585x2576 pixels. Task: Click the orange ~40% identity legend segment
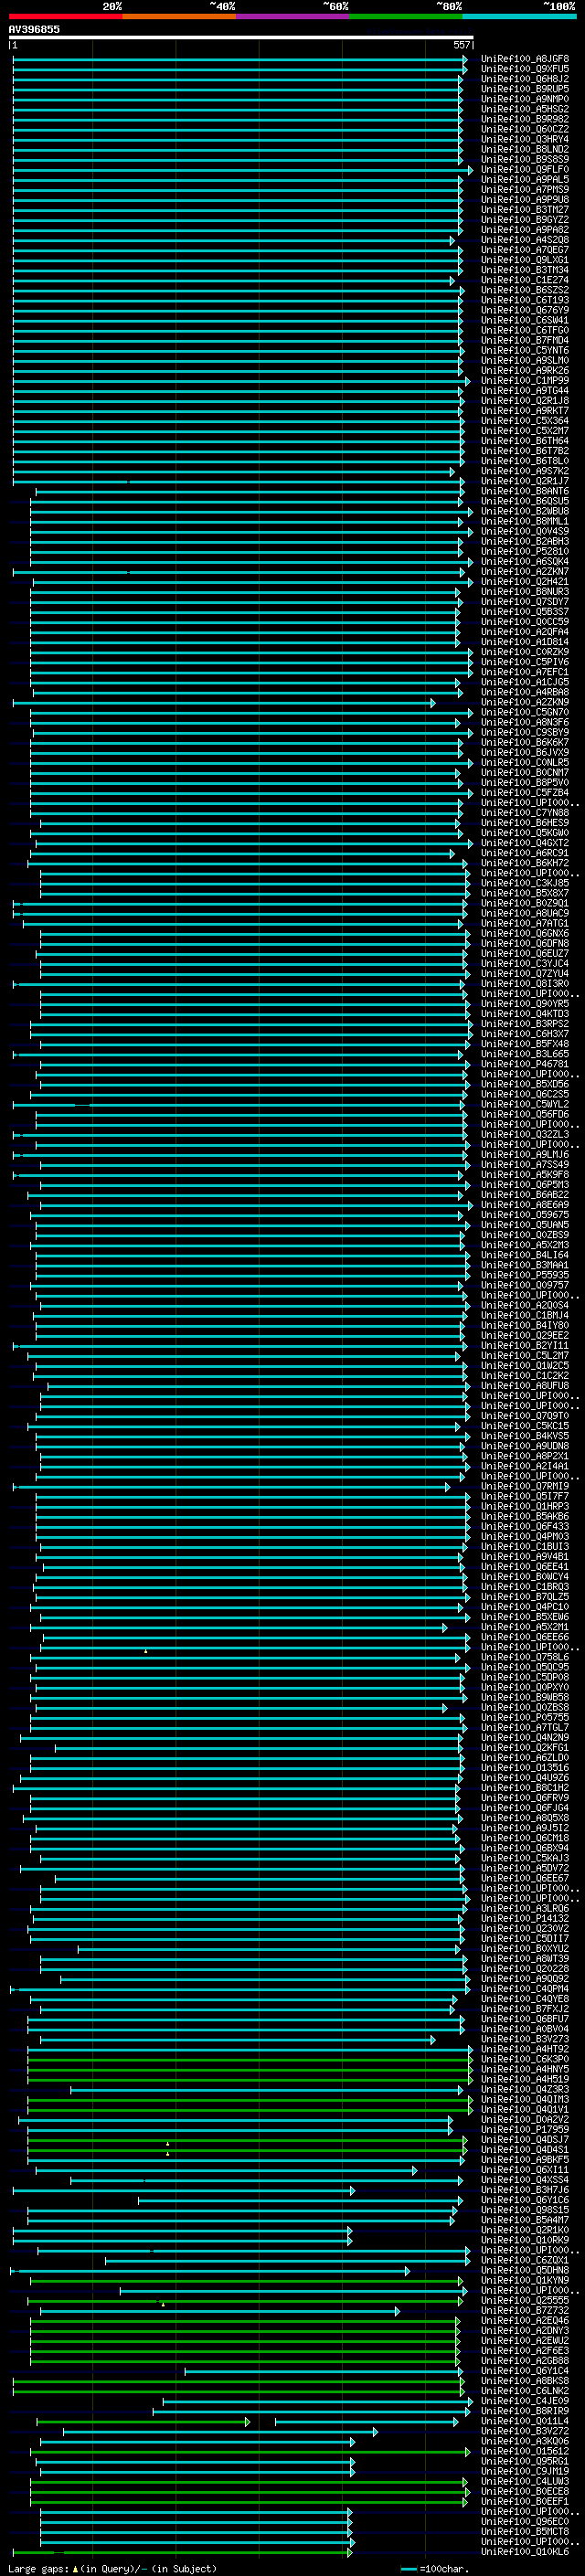(x=179, y=16)
